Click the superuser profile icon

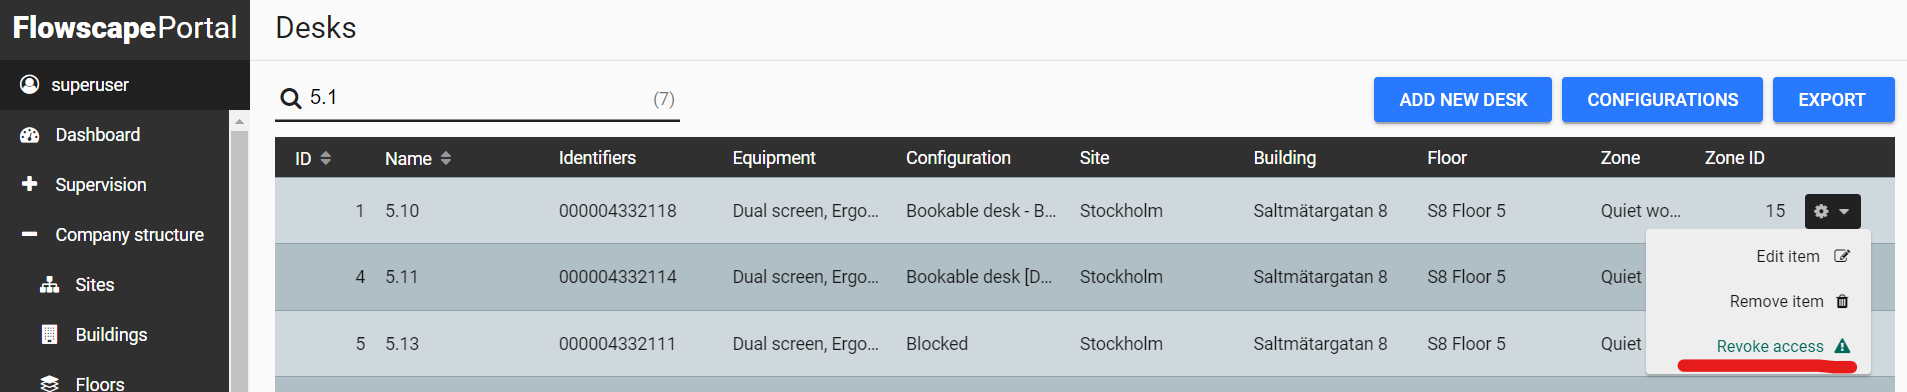point(30,84)
